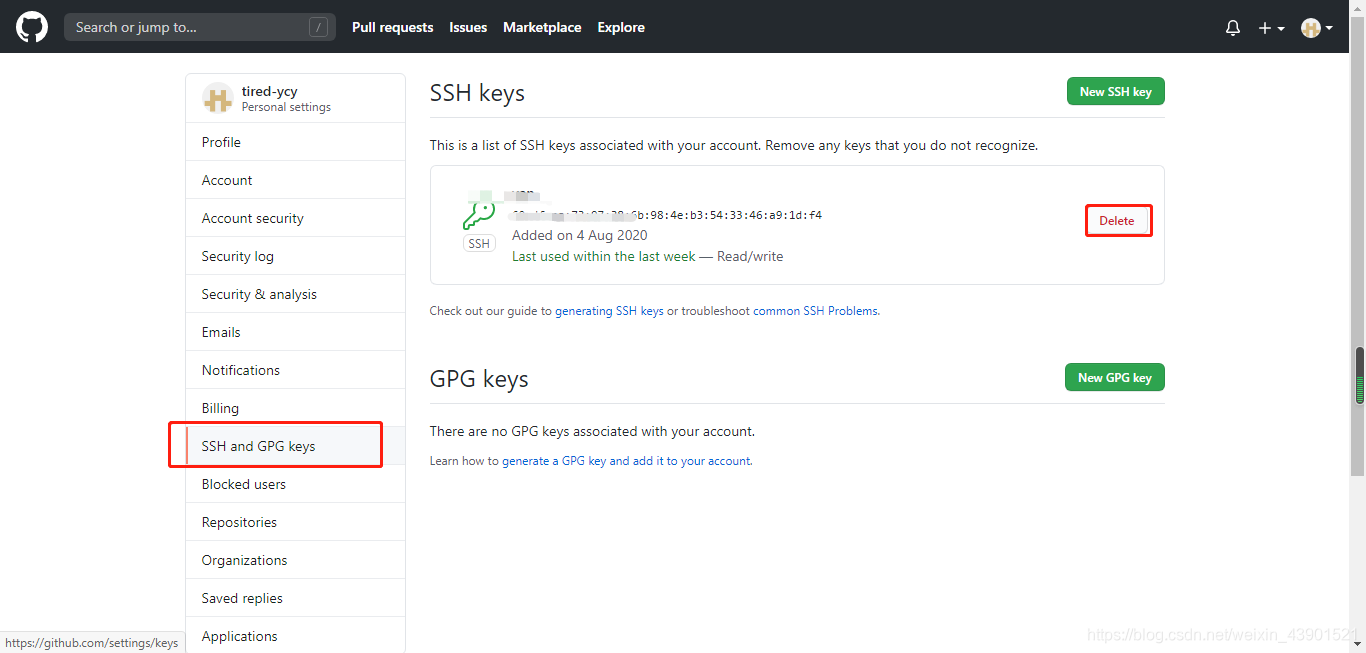Click the GitHub Octocat logo
The width and height of the screenshot is (1366, 653).
32,27
